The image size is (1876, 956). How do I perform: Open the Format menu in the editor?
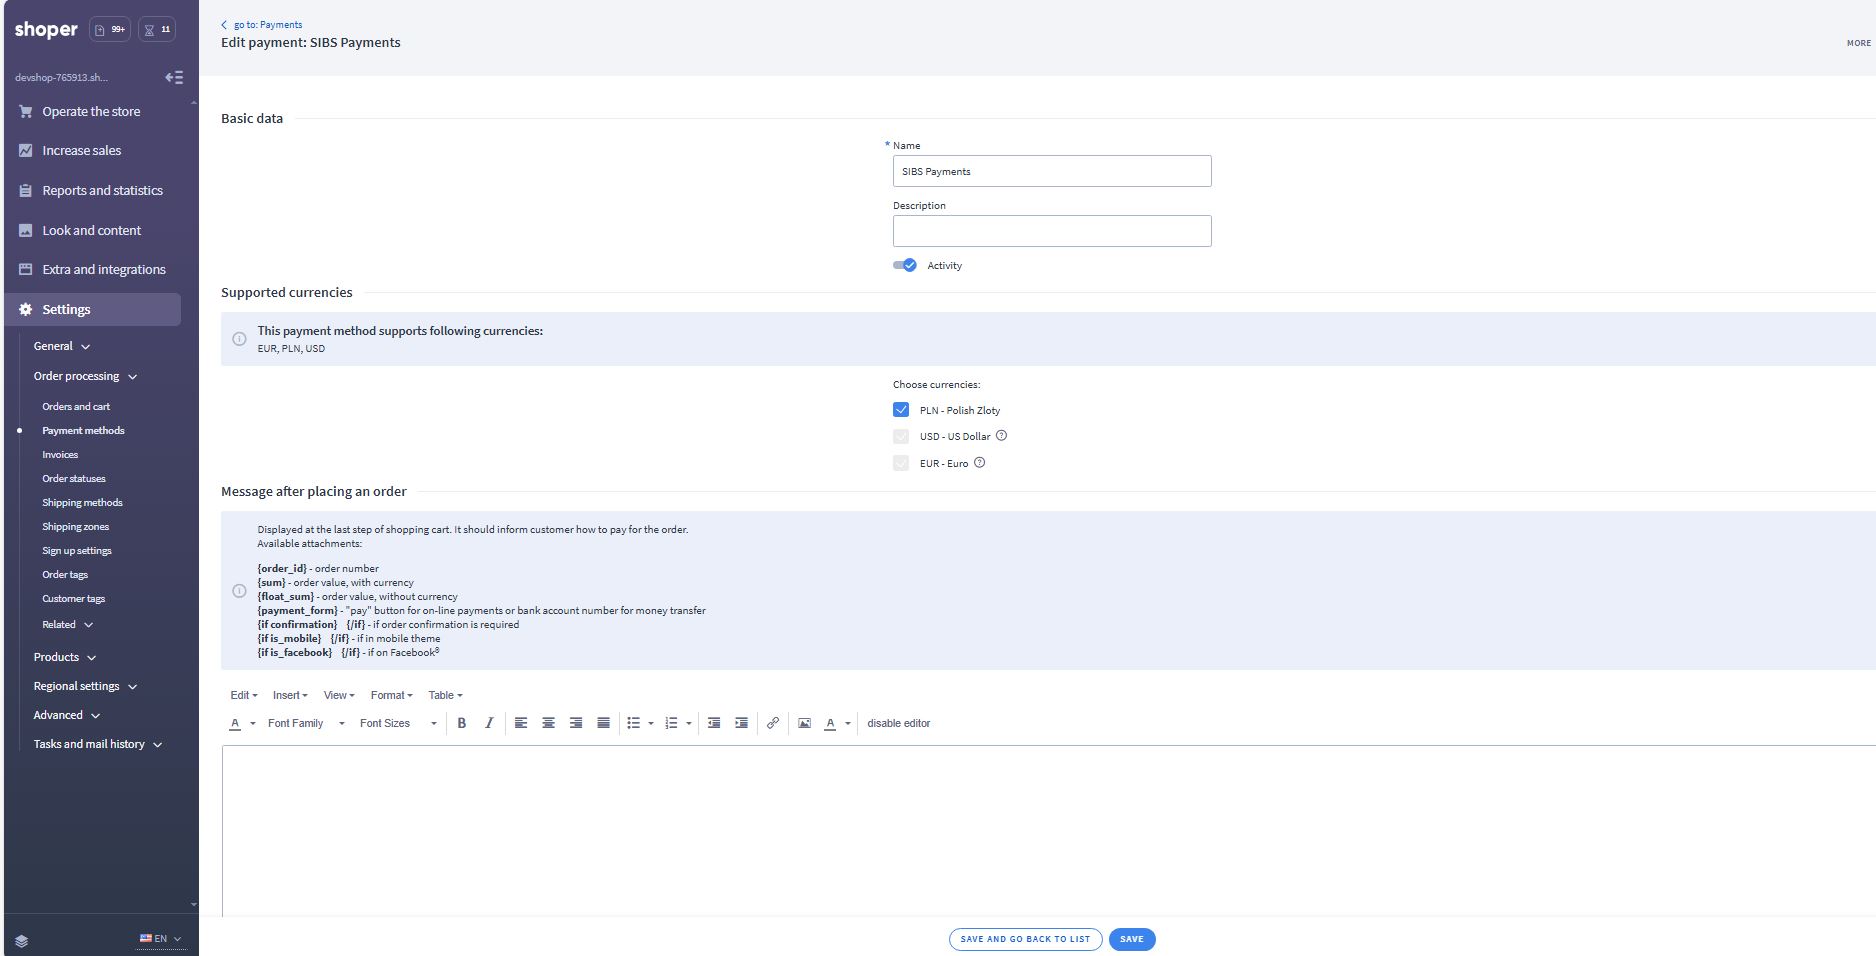pyautogui.click(x=391, y=695)
